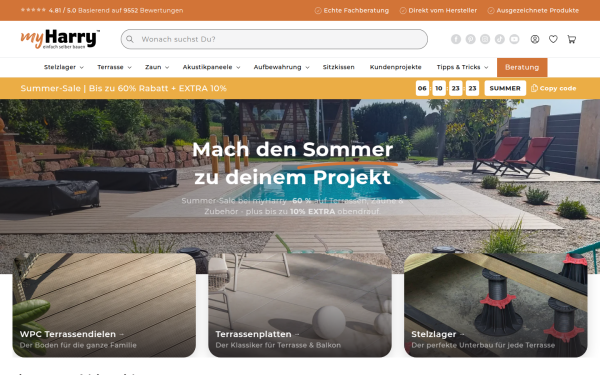Click the copy code clipboard icon
The width and height of the screenshot is (600, 375).
coord(534,88)
